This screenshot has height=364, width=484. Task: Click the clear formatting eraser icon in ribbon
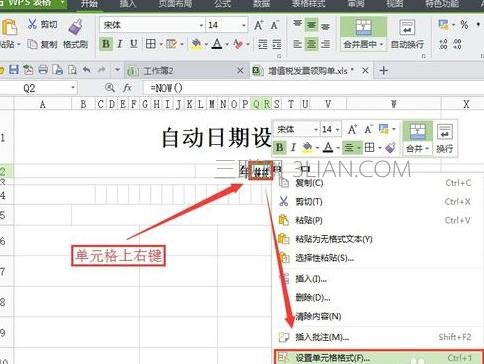238,44
